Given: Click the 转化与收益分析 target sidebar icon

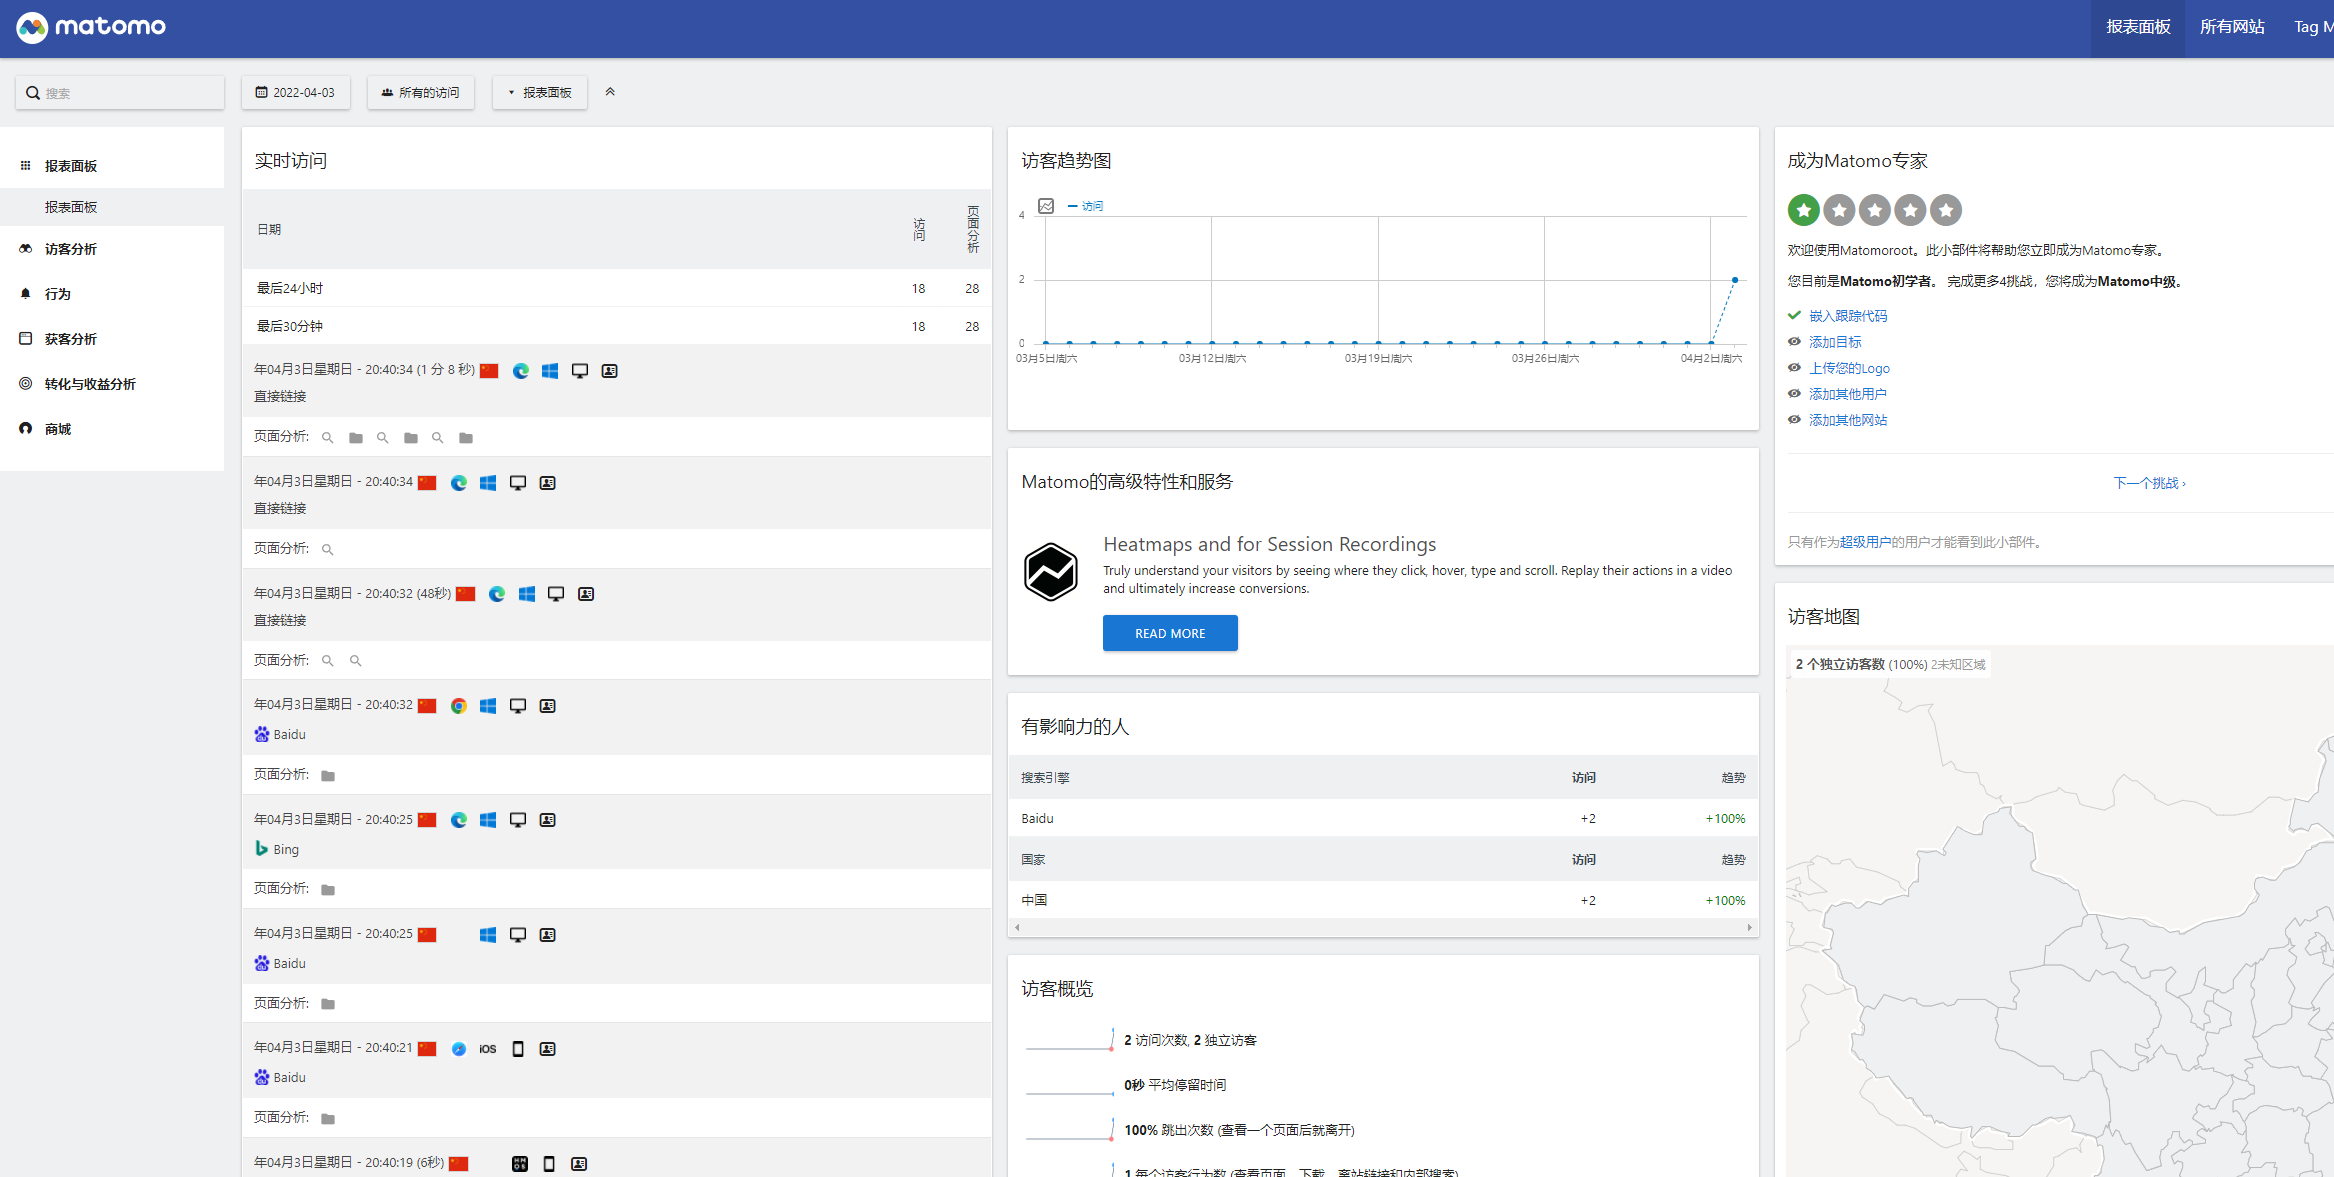Looking at the screenshot, I should 26,384.
